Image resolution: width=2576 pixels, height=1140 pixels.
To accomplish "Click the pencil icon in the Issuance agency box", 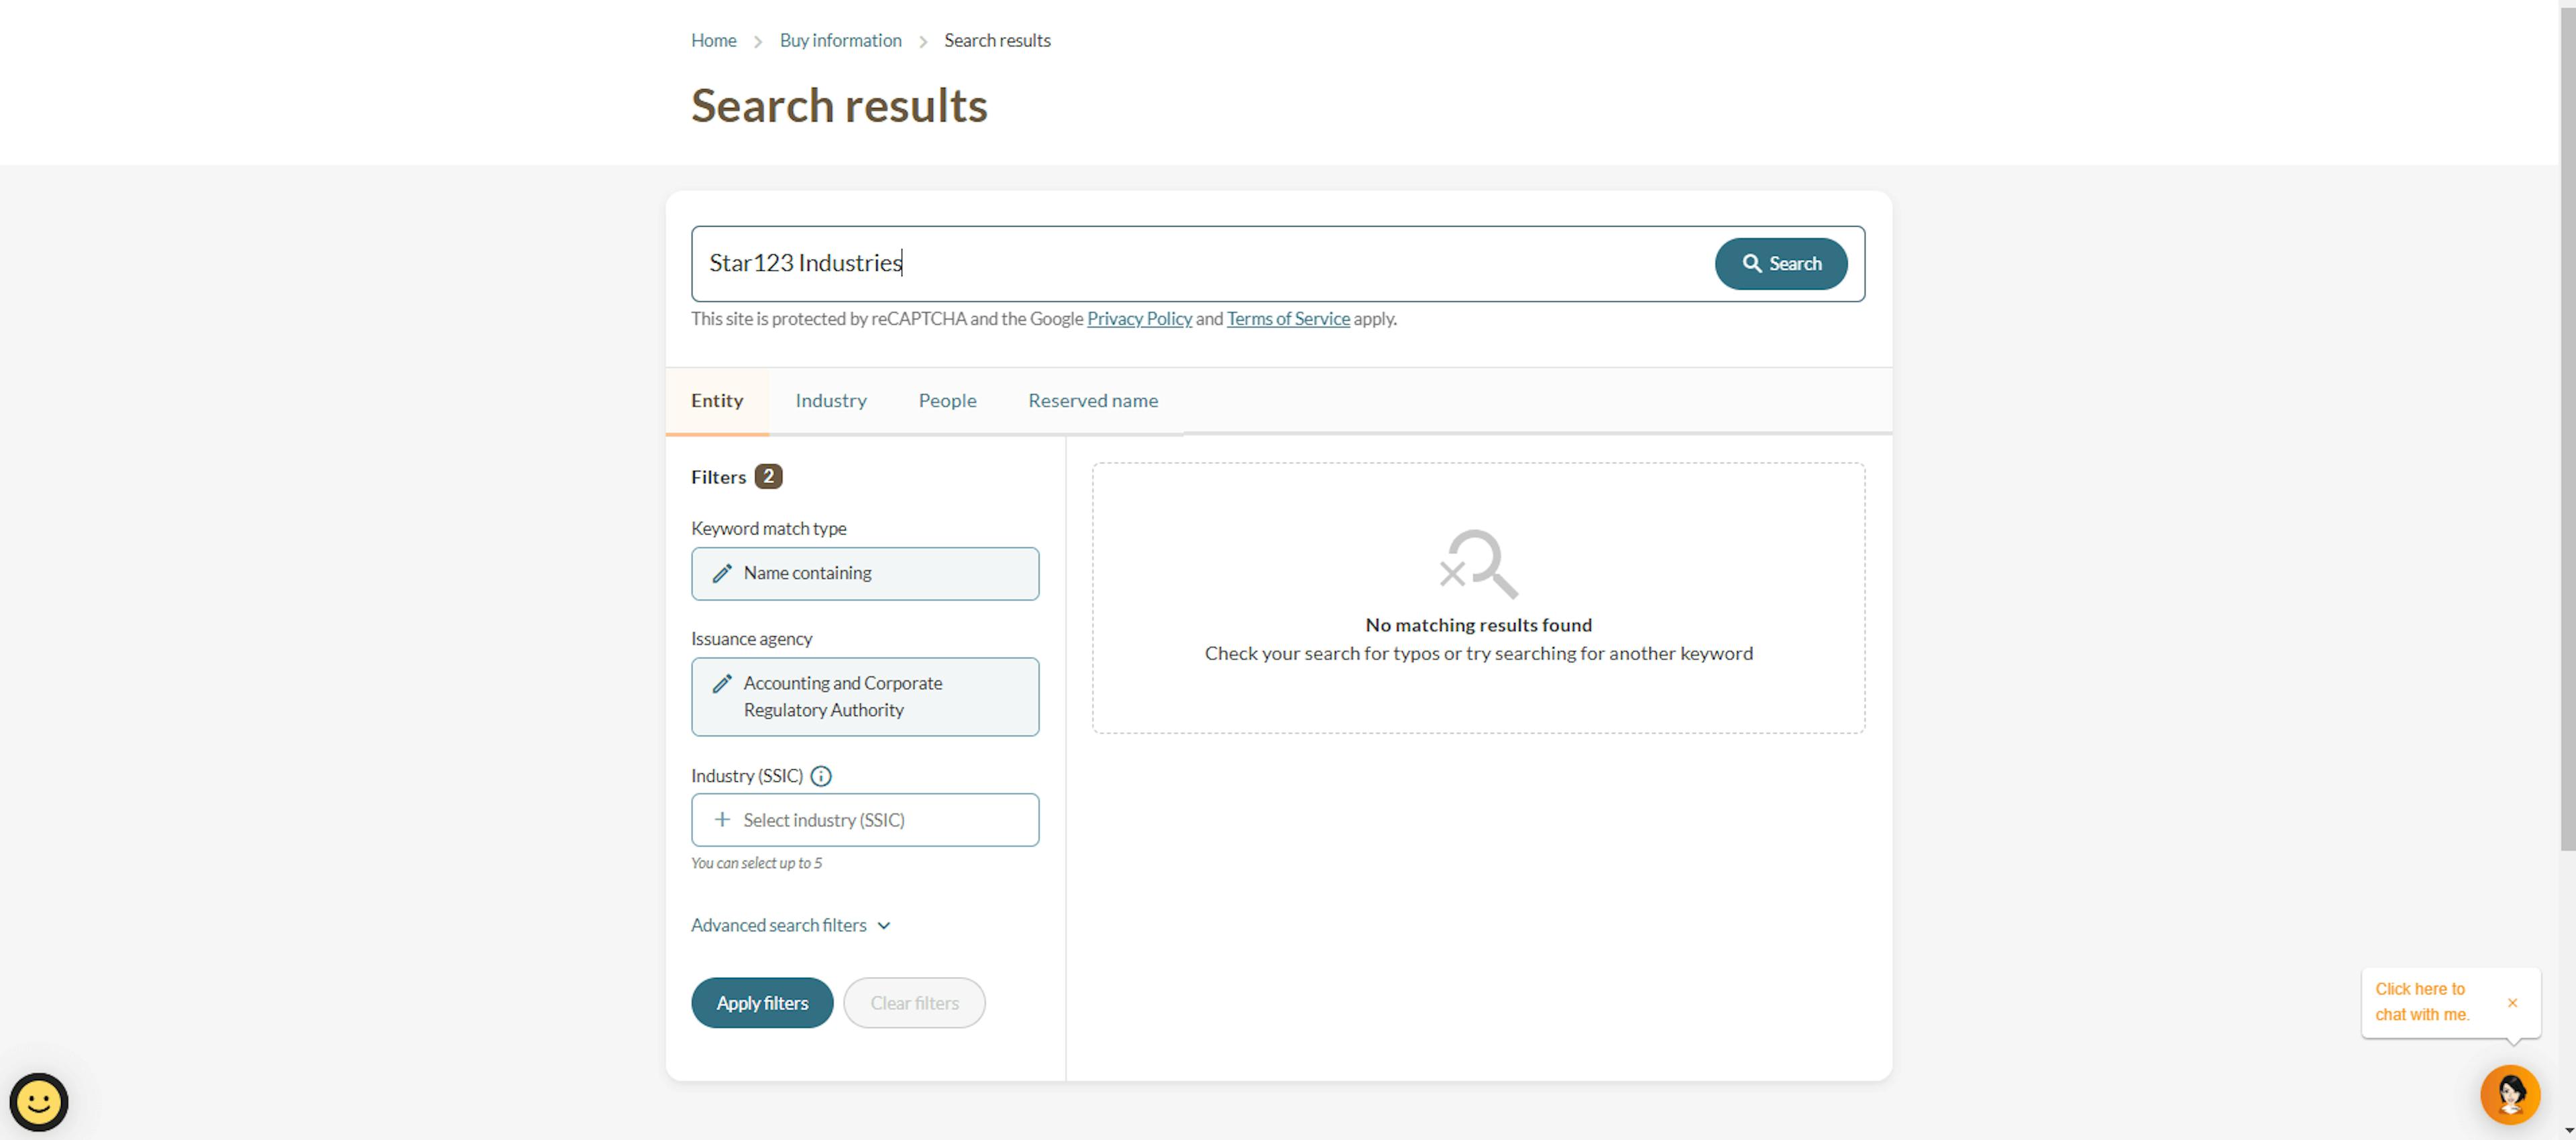I will [722, 684].
